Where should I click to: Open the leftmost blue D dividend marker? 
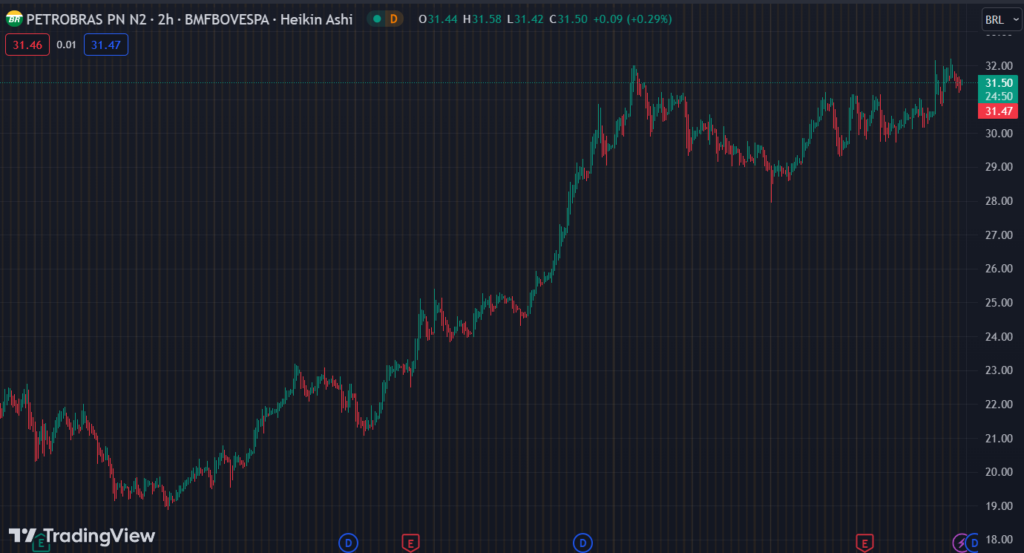pos(348,543)
